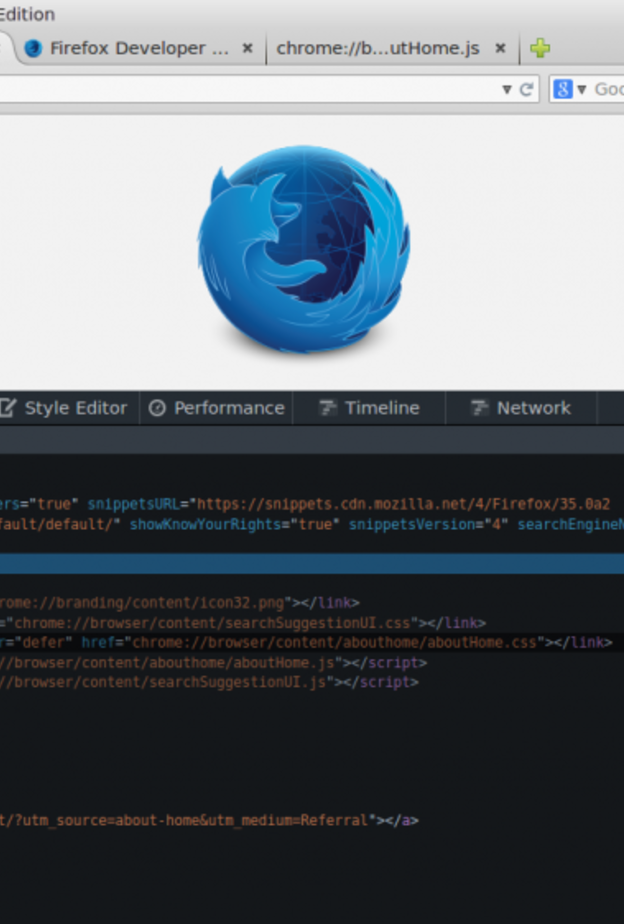
Task: Click the Google search engine icon
Action: tap(562, 89)
